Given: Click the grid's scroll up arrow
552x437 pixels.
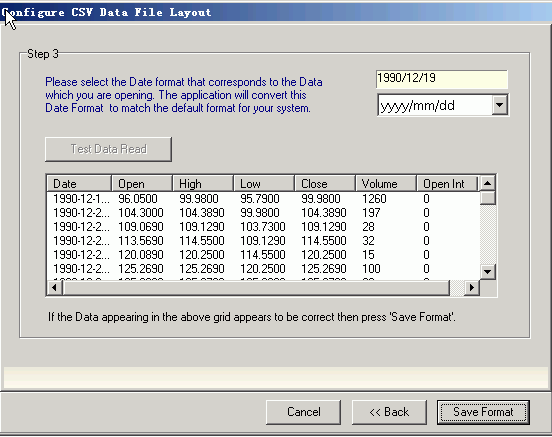Looking at the screenshot, I should pyautogui.click(x=488, y=183).
